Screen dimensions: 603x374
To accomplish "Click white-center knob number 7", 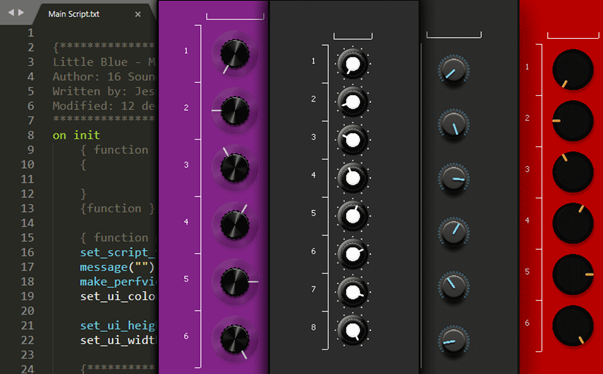I will point(353,292).
